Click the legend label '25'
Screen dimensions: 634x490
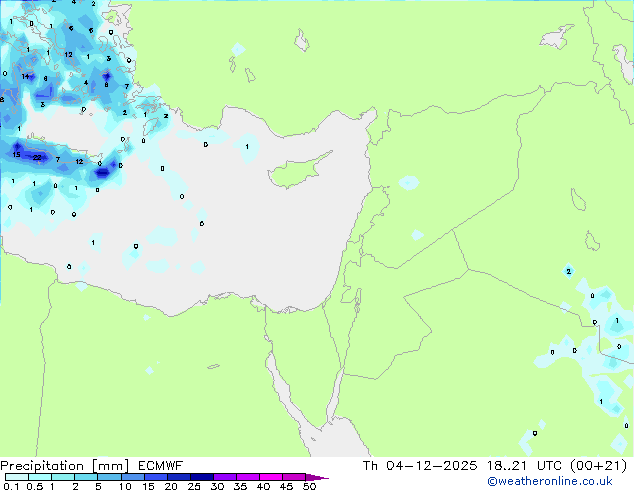pyautogui.click(x=194, y=486)
